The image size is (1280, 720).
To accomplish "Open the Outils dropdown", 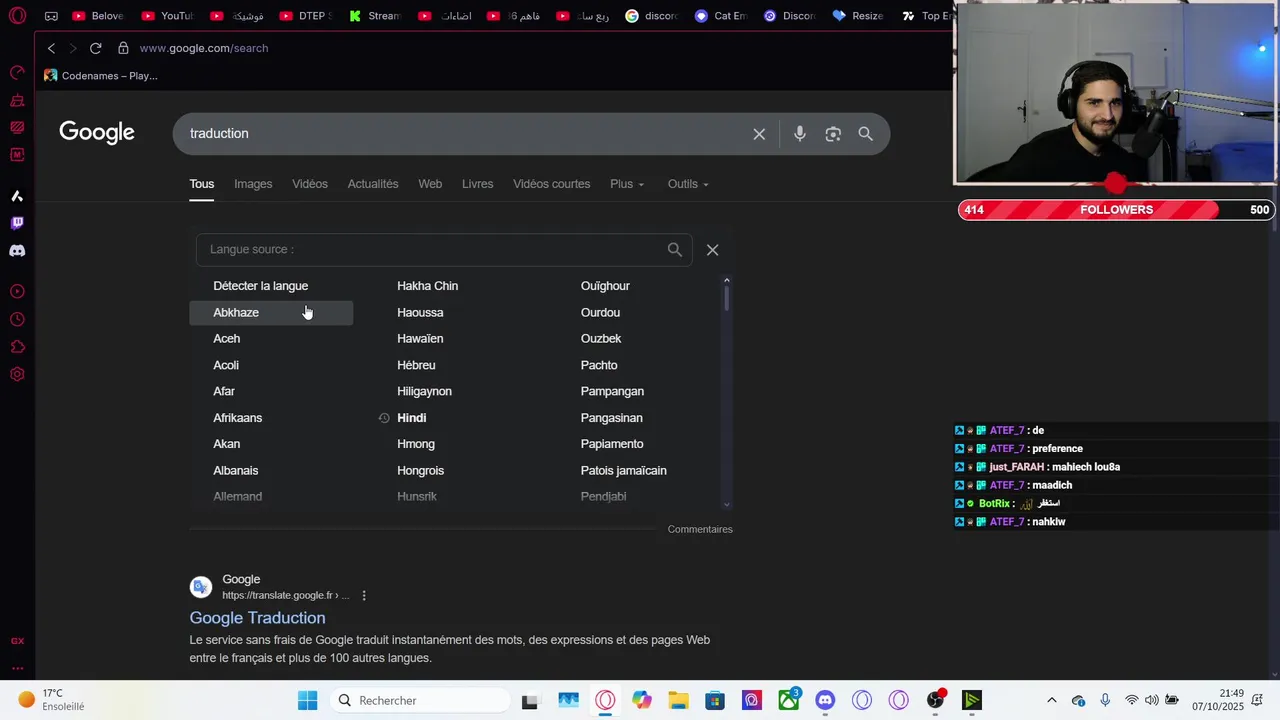I will pos(688,184).
